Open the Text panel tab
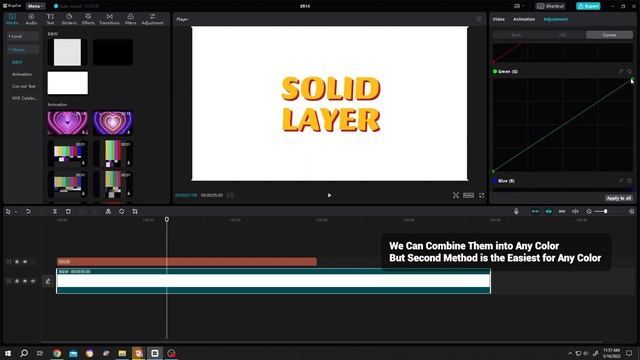 50,19
